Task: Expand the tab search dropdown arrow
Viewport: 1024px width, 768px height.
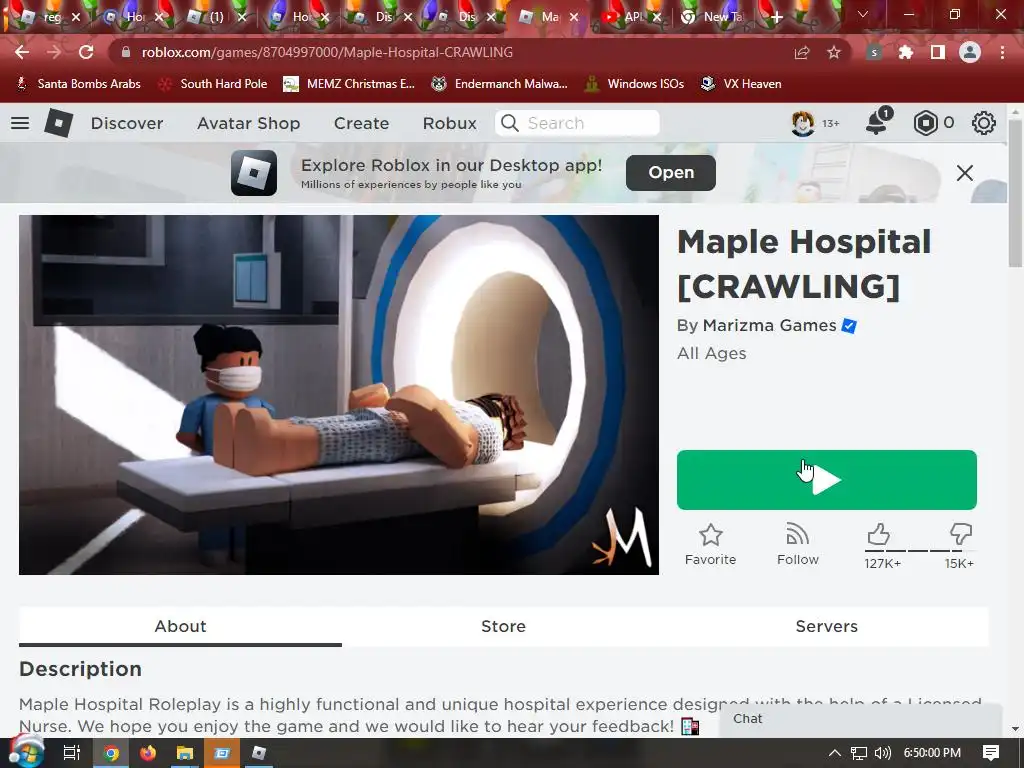Action: coord(863,14)
